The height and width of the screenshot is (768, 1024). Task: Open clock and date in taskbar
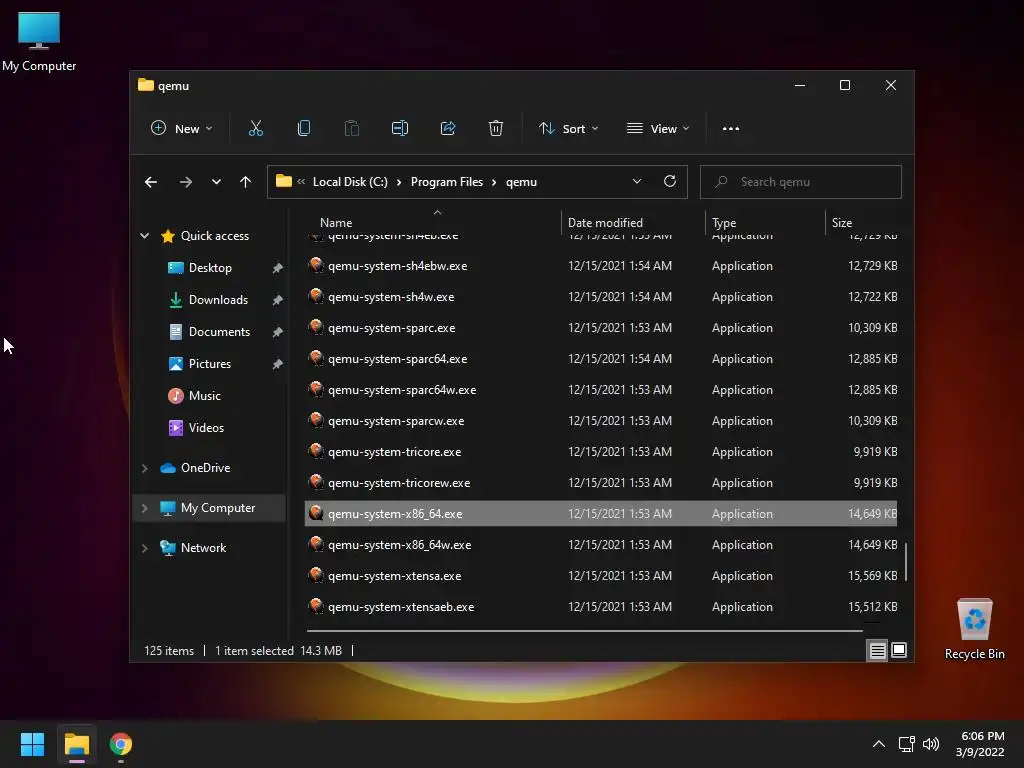click(980, 744)
